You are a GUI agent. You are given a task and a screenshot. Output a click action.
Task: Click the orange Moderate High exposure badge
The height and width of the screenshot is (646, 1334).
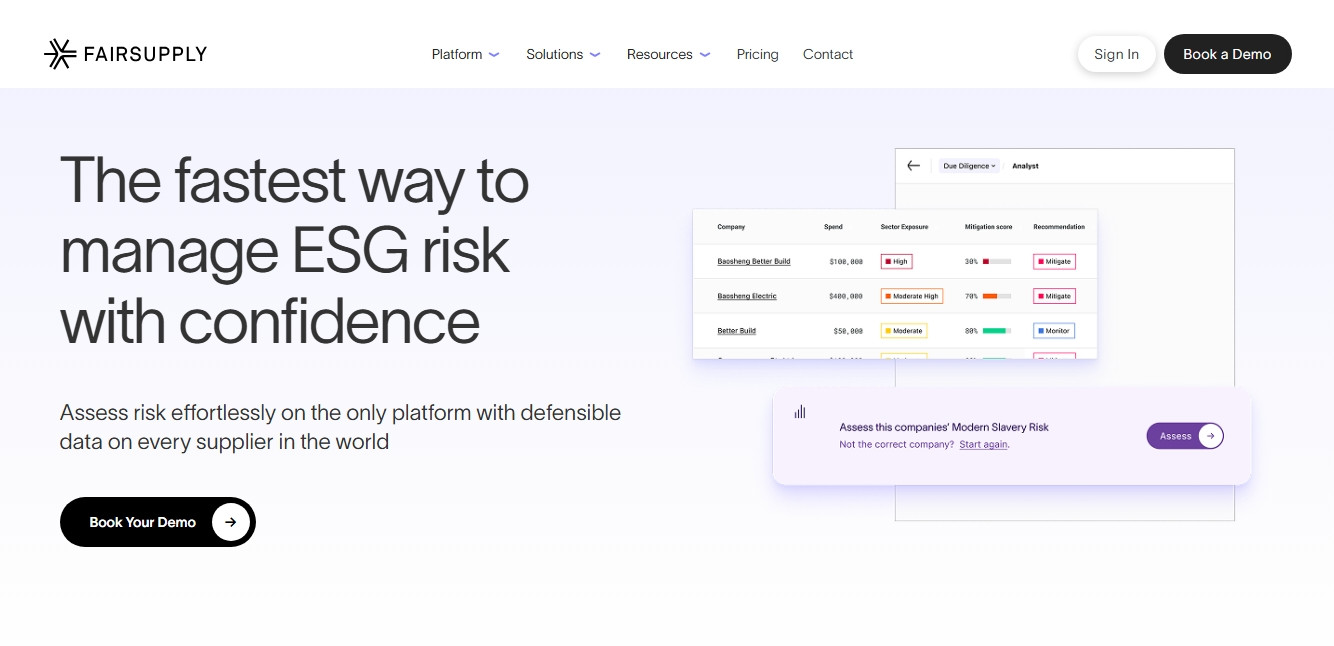click(x=912, y=296)
